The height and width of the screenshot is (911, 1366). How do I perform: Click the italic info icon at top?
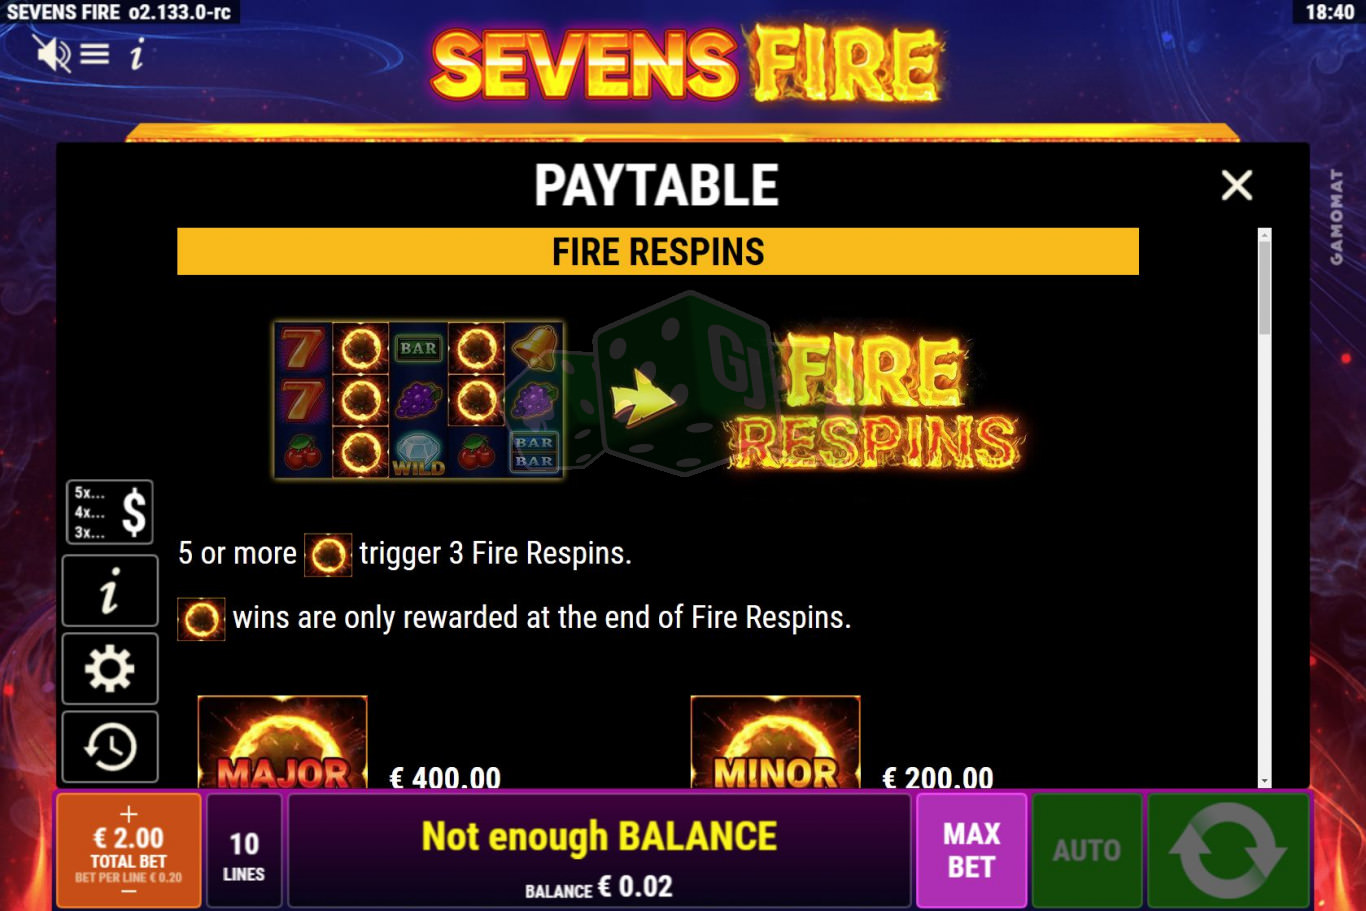(137, 54)
